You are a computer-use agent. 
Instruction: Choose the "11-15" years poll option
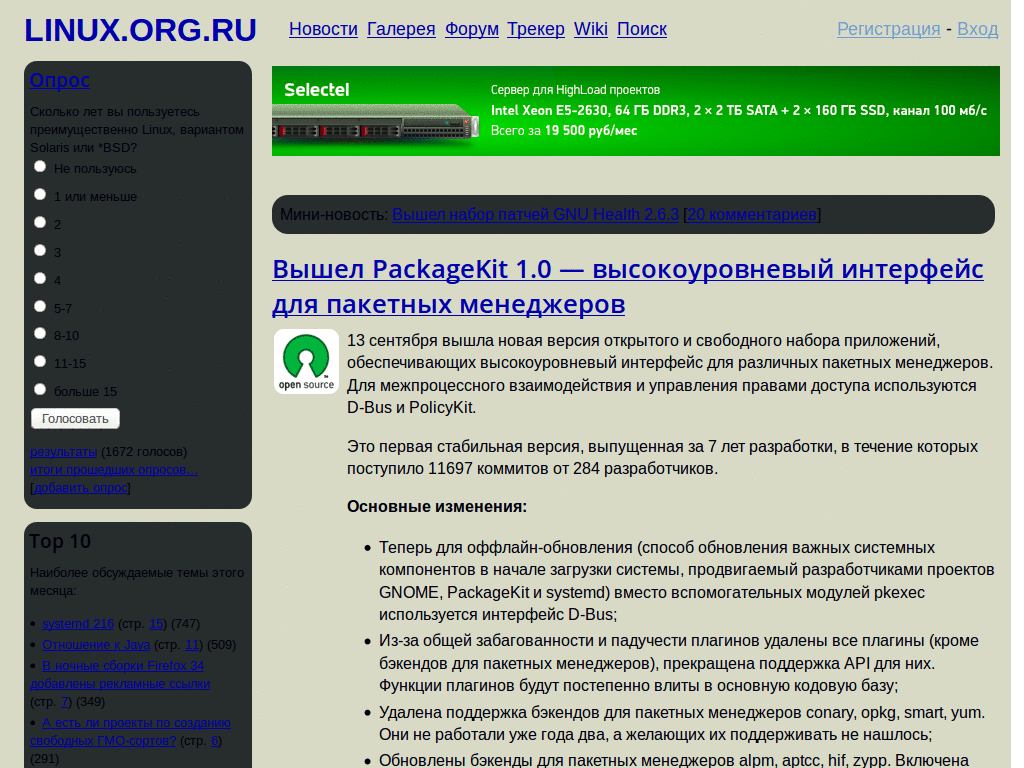(x=40, y=362)
